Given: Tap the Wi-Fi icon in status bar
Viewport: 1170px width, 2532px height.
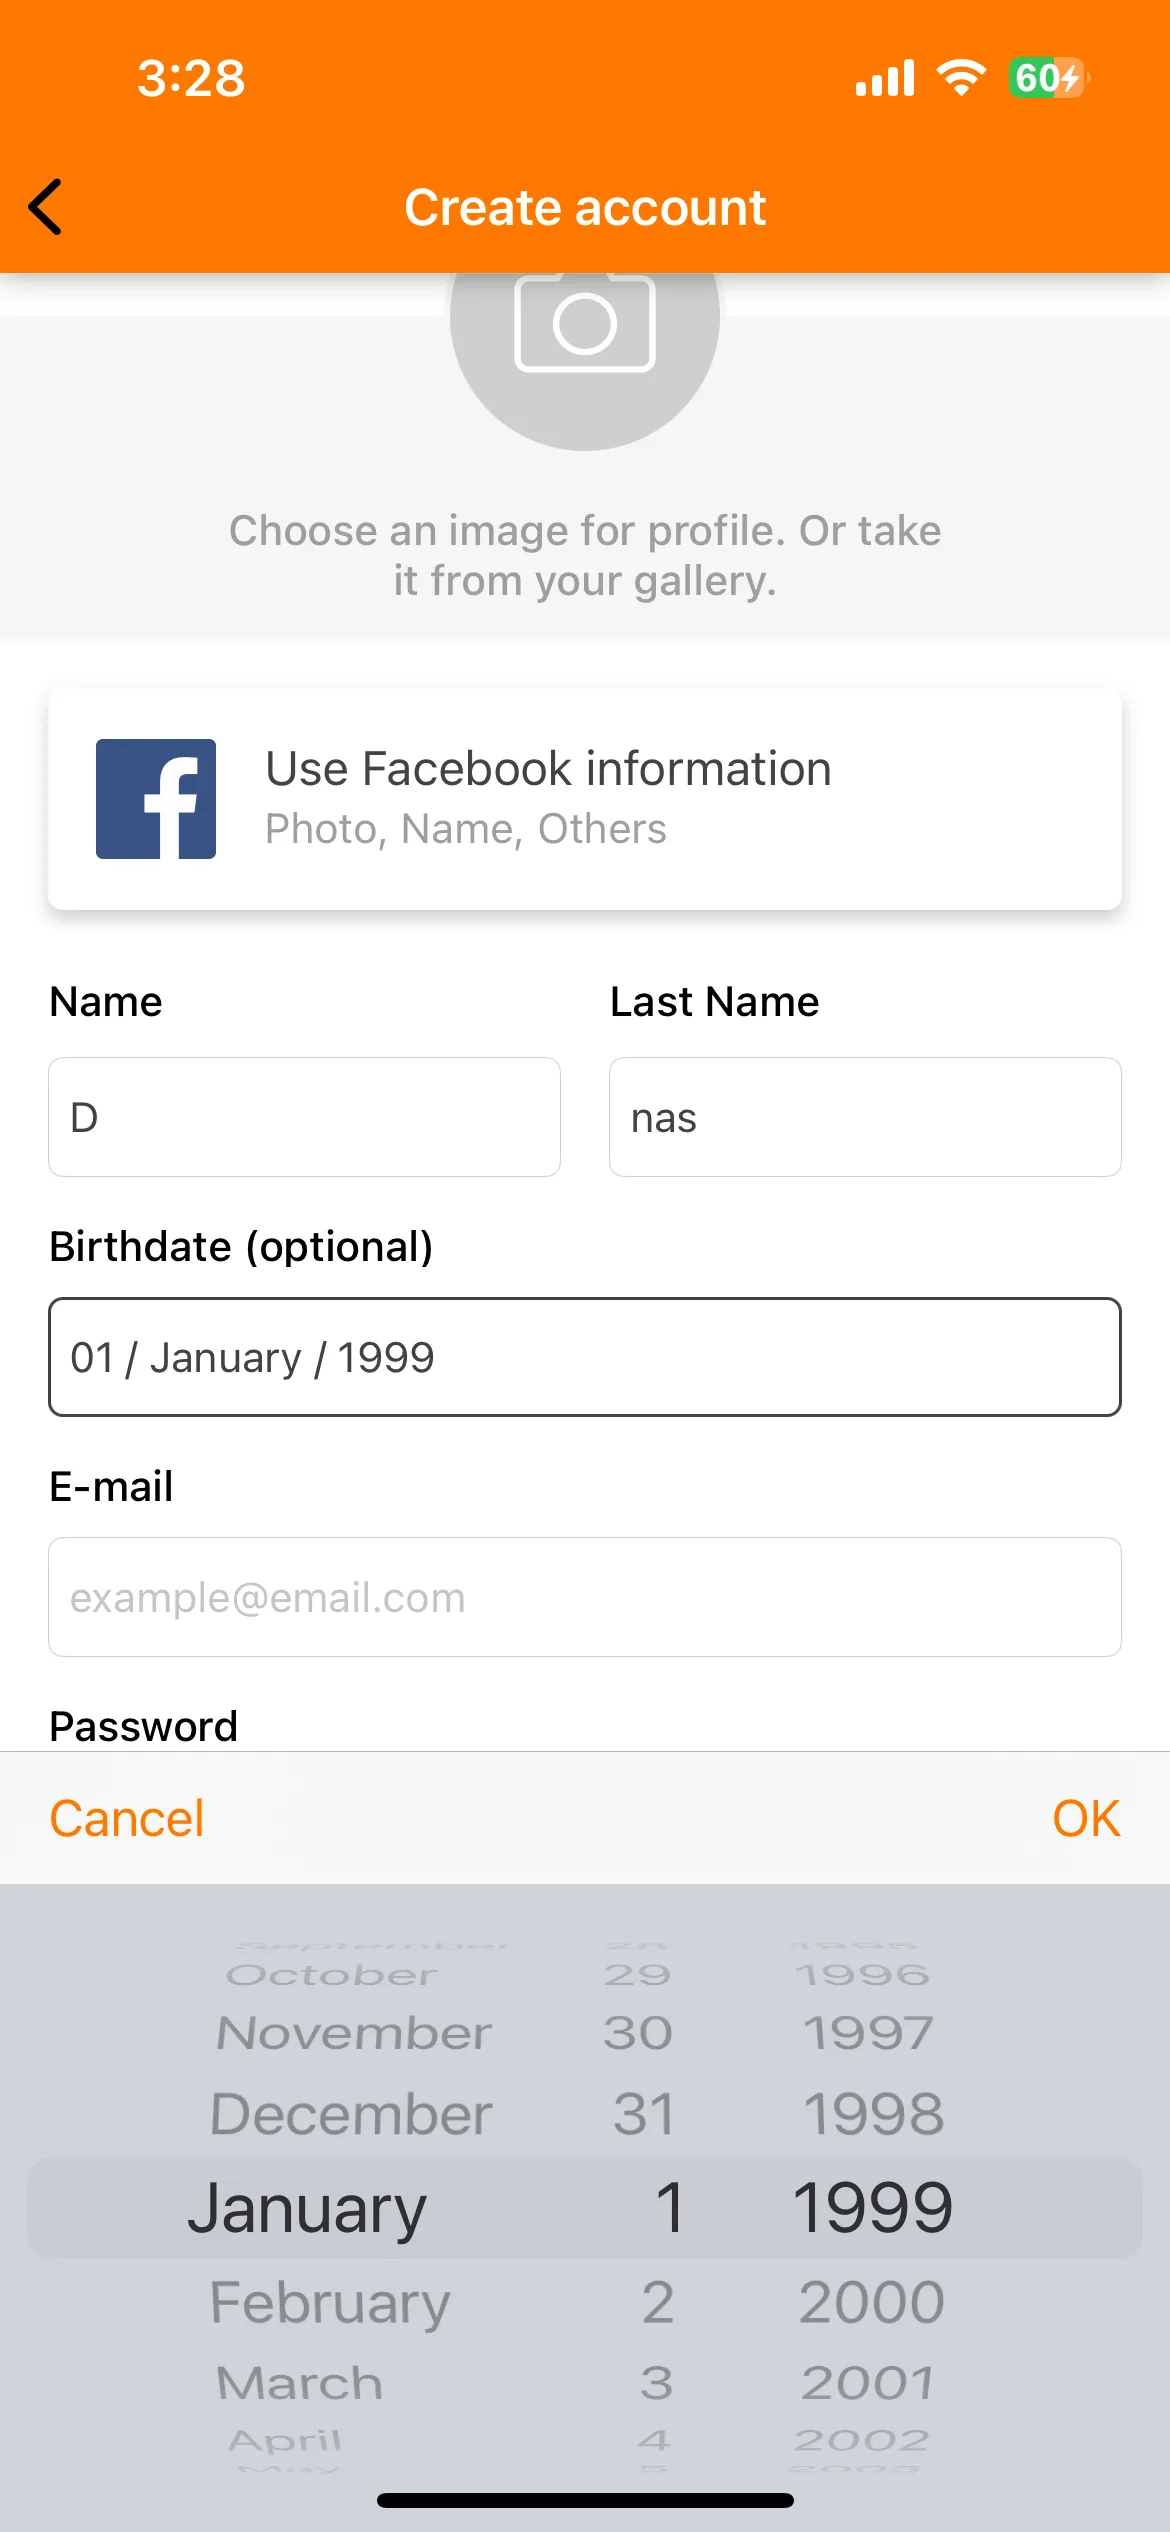Looking at the screenshot, I should pyautogui.click(x=961, y=78).
